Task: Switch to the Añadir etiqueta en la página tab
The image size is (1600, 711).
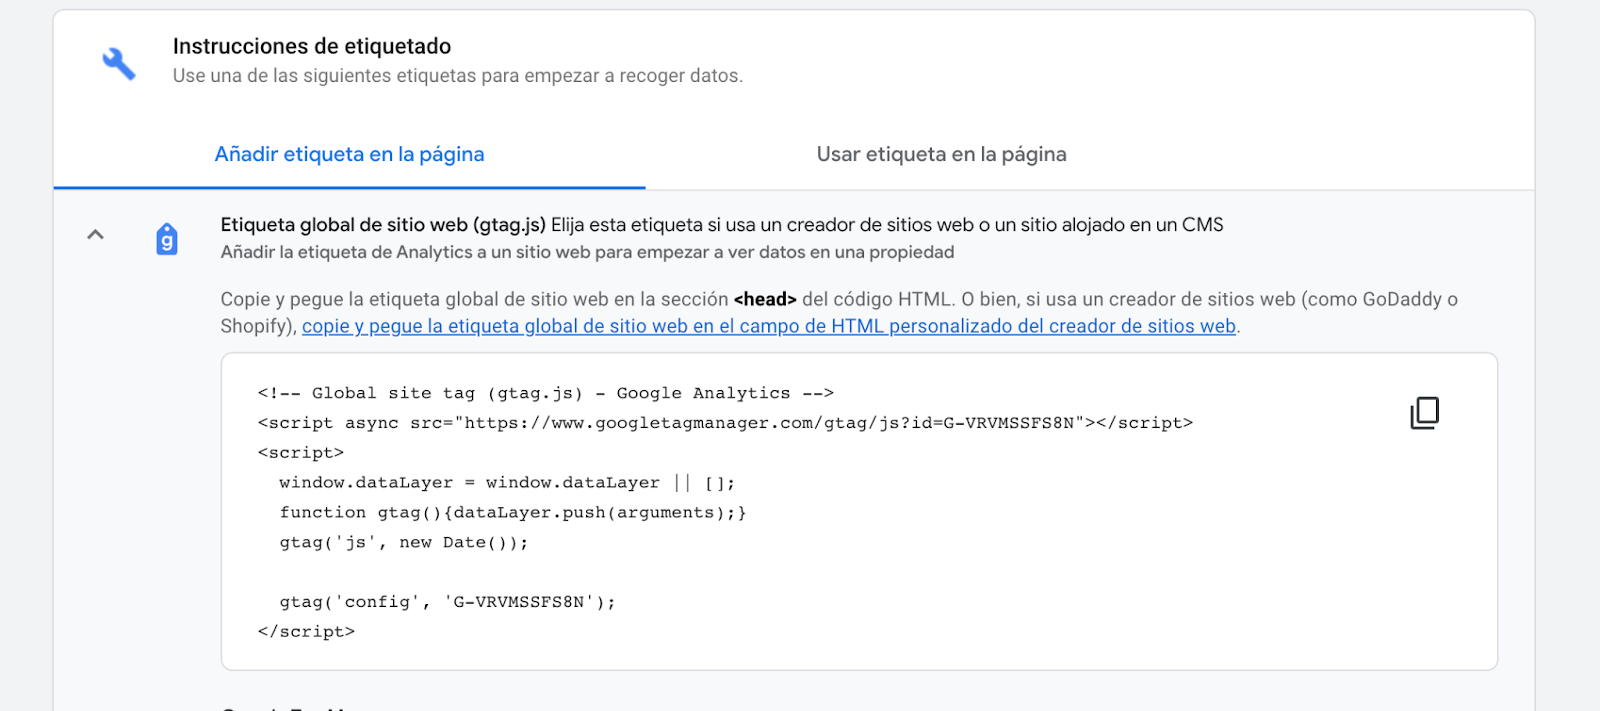Action: 349,155
